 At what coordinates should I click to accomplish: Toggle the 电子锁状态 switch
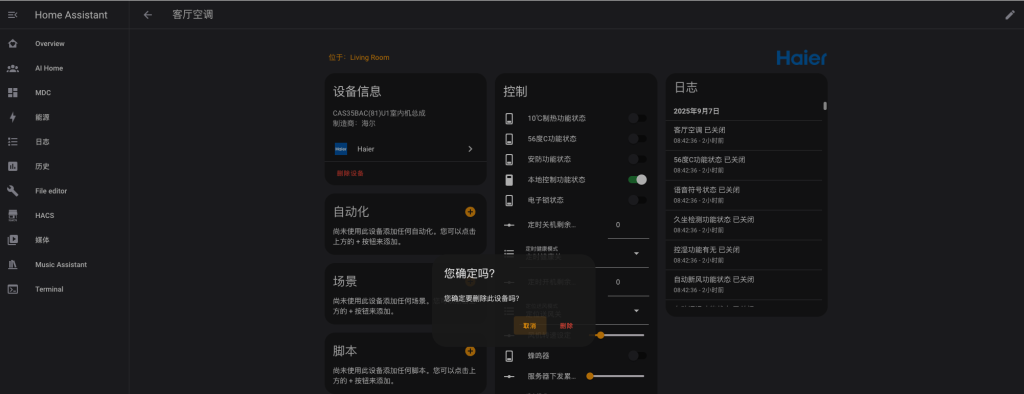[x=637, y=200]
